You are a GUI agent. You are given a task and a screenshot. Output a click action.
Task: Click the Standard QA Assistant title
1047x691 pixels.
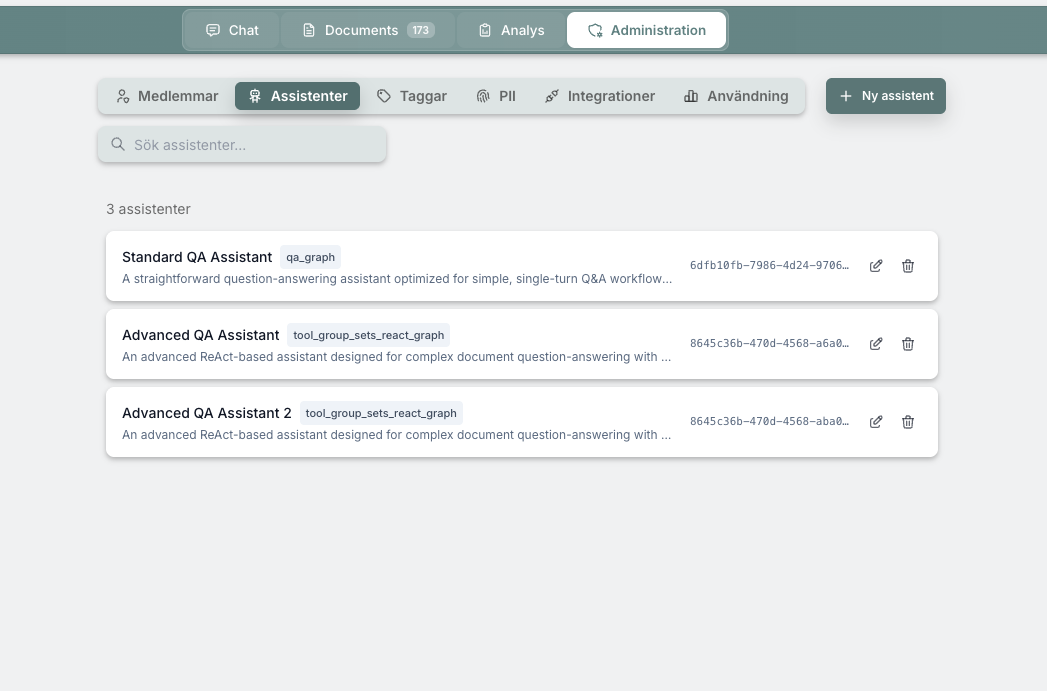pyautogui.click(x=197, y=257)
